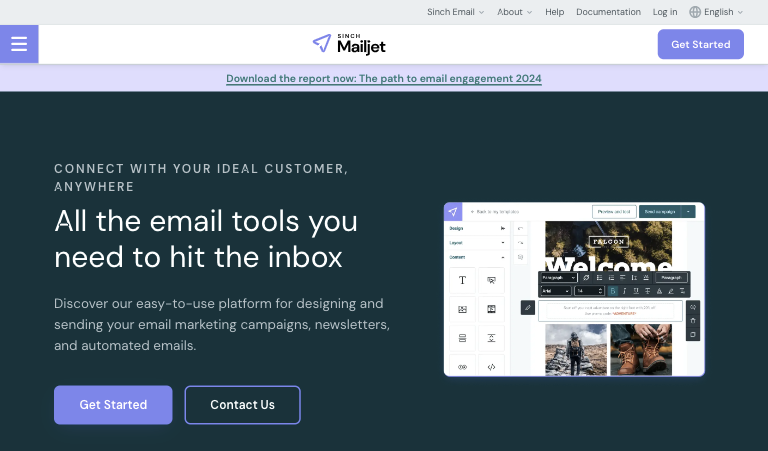Open the Paragraph style dropdown in toolbar
The width and height of the screenshot is (768, 451).
point(559,278)
